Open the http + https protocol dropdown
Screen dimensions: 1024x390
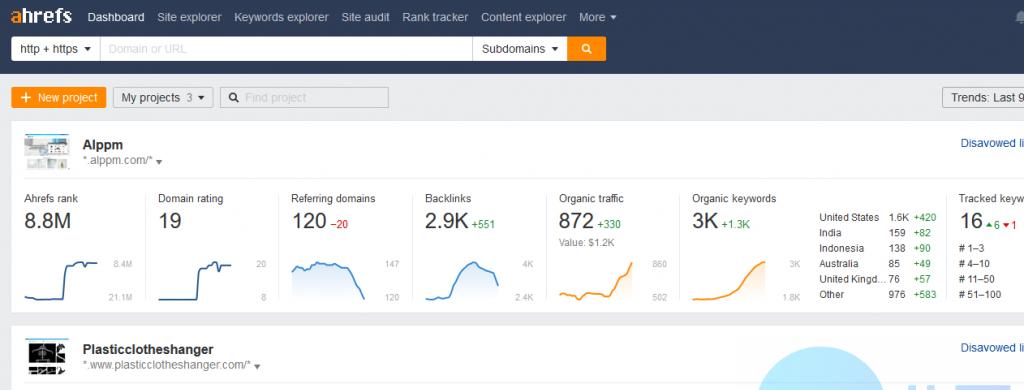(x=56, y=49)
